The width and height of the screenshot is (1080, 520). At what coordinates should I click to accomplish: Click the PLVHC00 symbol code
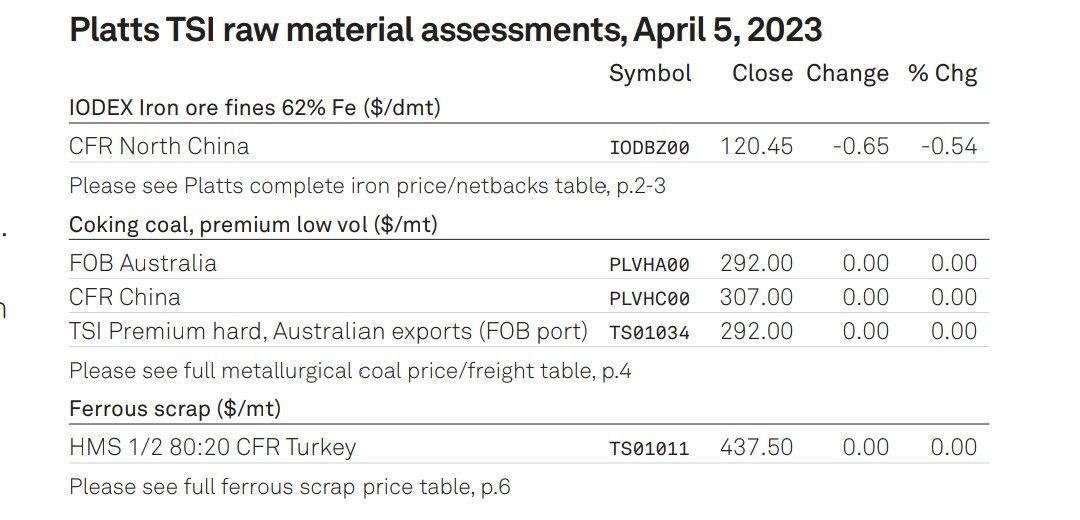[x=649, y=298]
